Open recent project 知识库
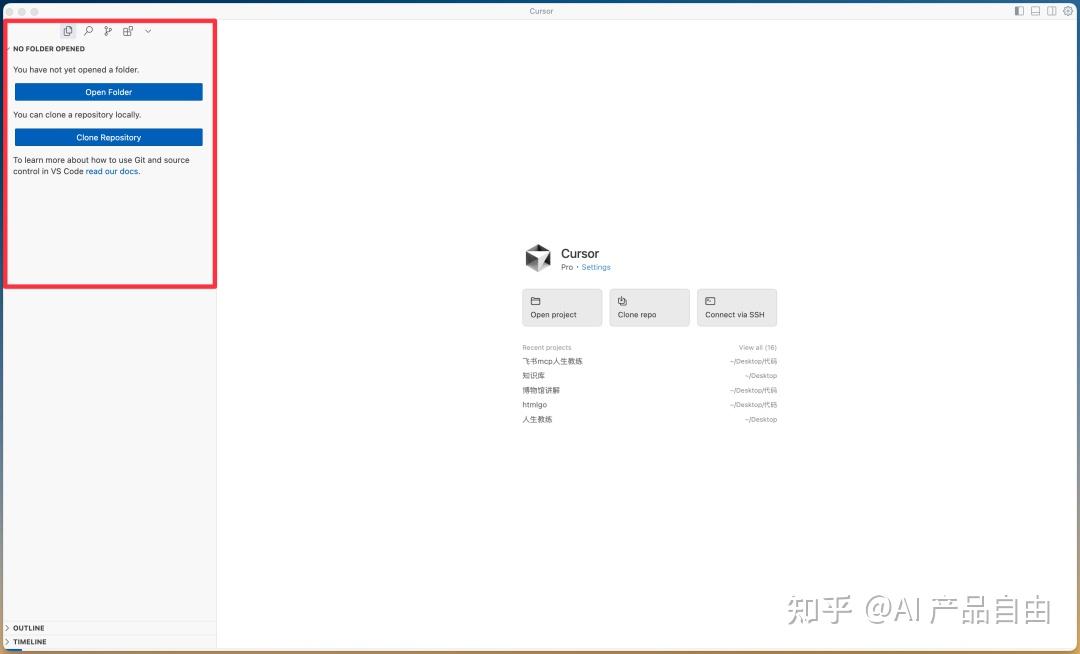Viewport: 1080px width, 654px height. tap(650, 376)
